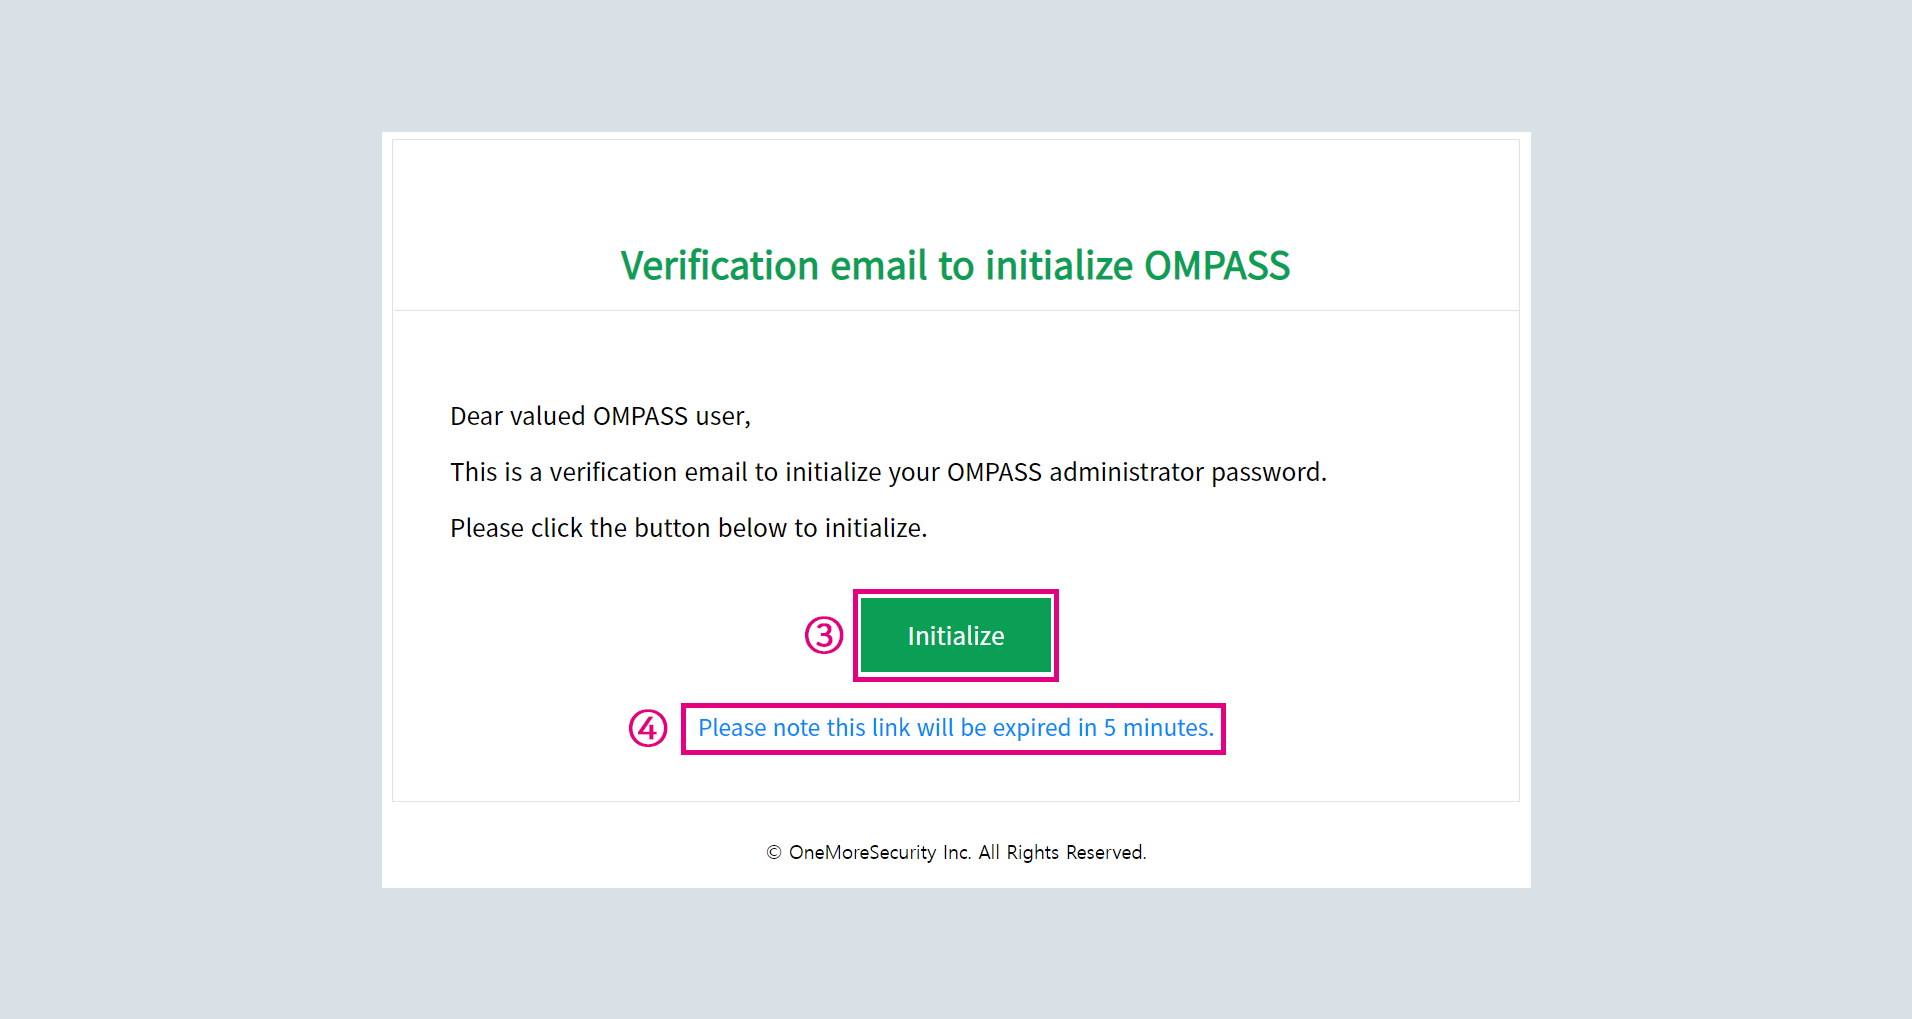Click the word "Verification" in the heading
The image size is (1912, 1019).
coord(720,266)
